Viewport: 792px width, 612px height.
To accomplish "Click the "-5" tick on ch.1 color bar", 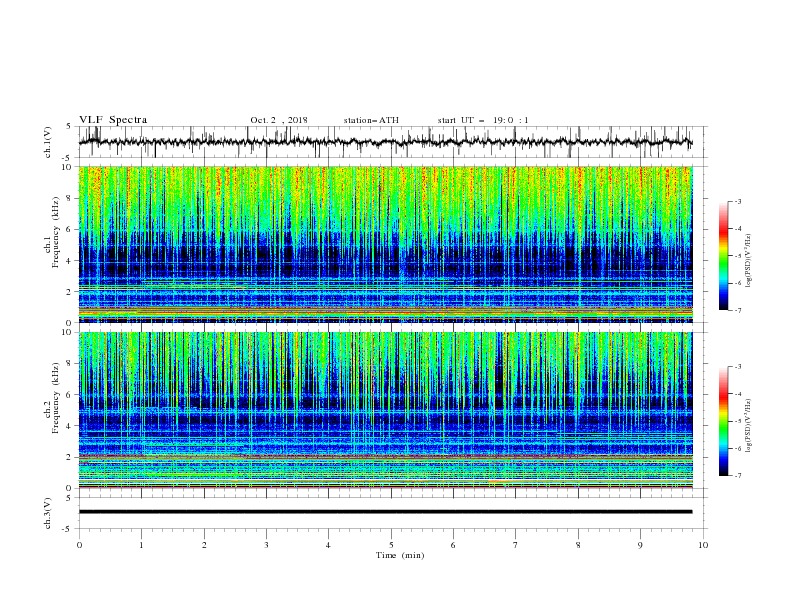I will 738,256.
